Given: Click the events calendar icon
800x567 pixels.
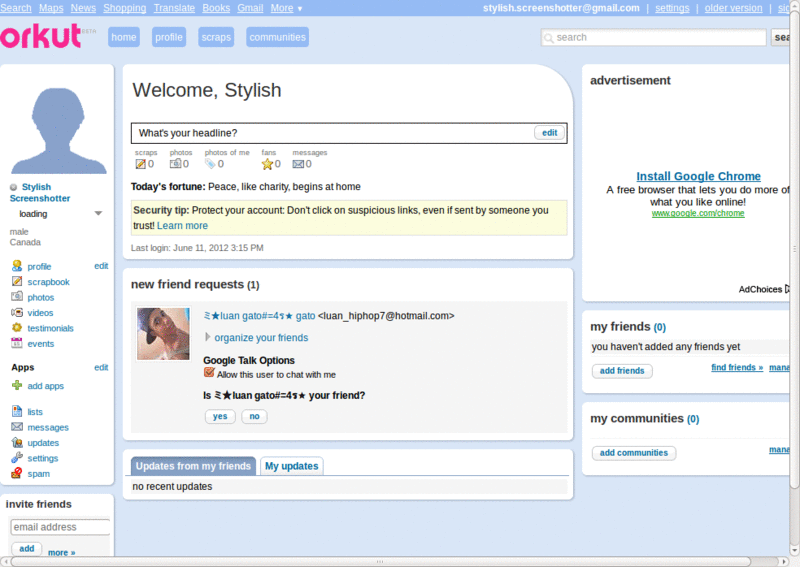Looking at the screenshot, I should pos(17,343).
